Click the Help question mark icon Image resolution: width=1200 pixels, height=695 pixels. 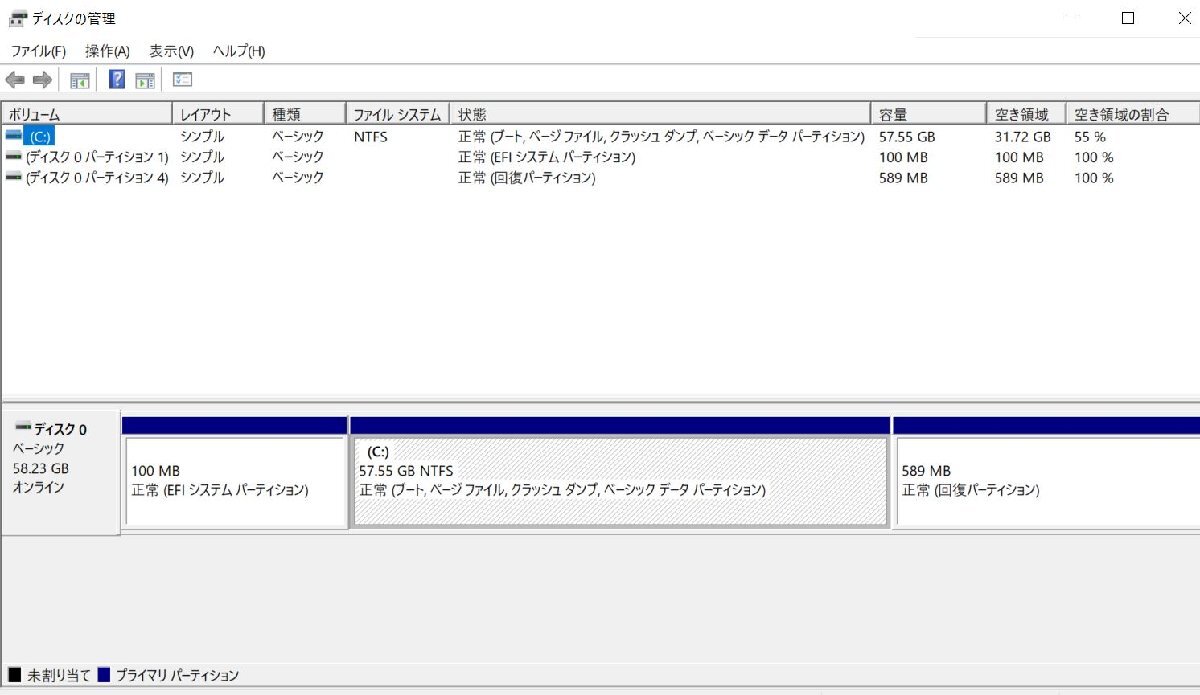coord(117,79)
